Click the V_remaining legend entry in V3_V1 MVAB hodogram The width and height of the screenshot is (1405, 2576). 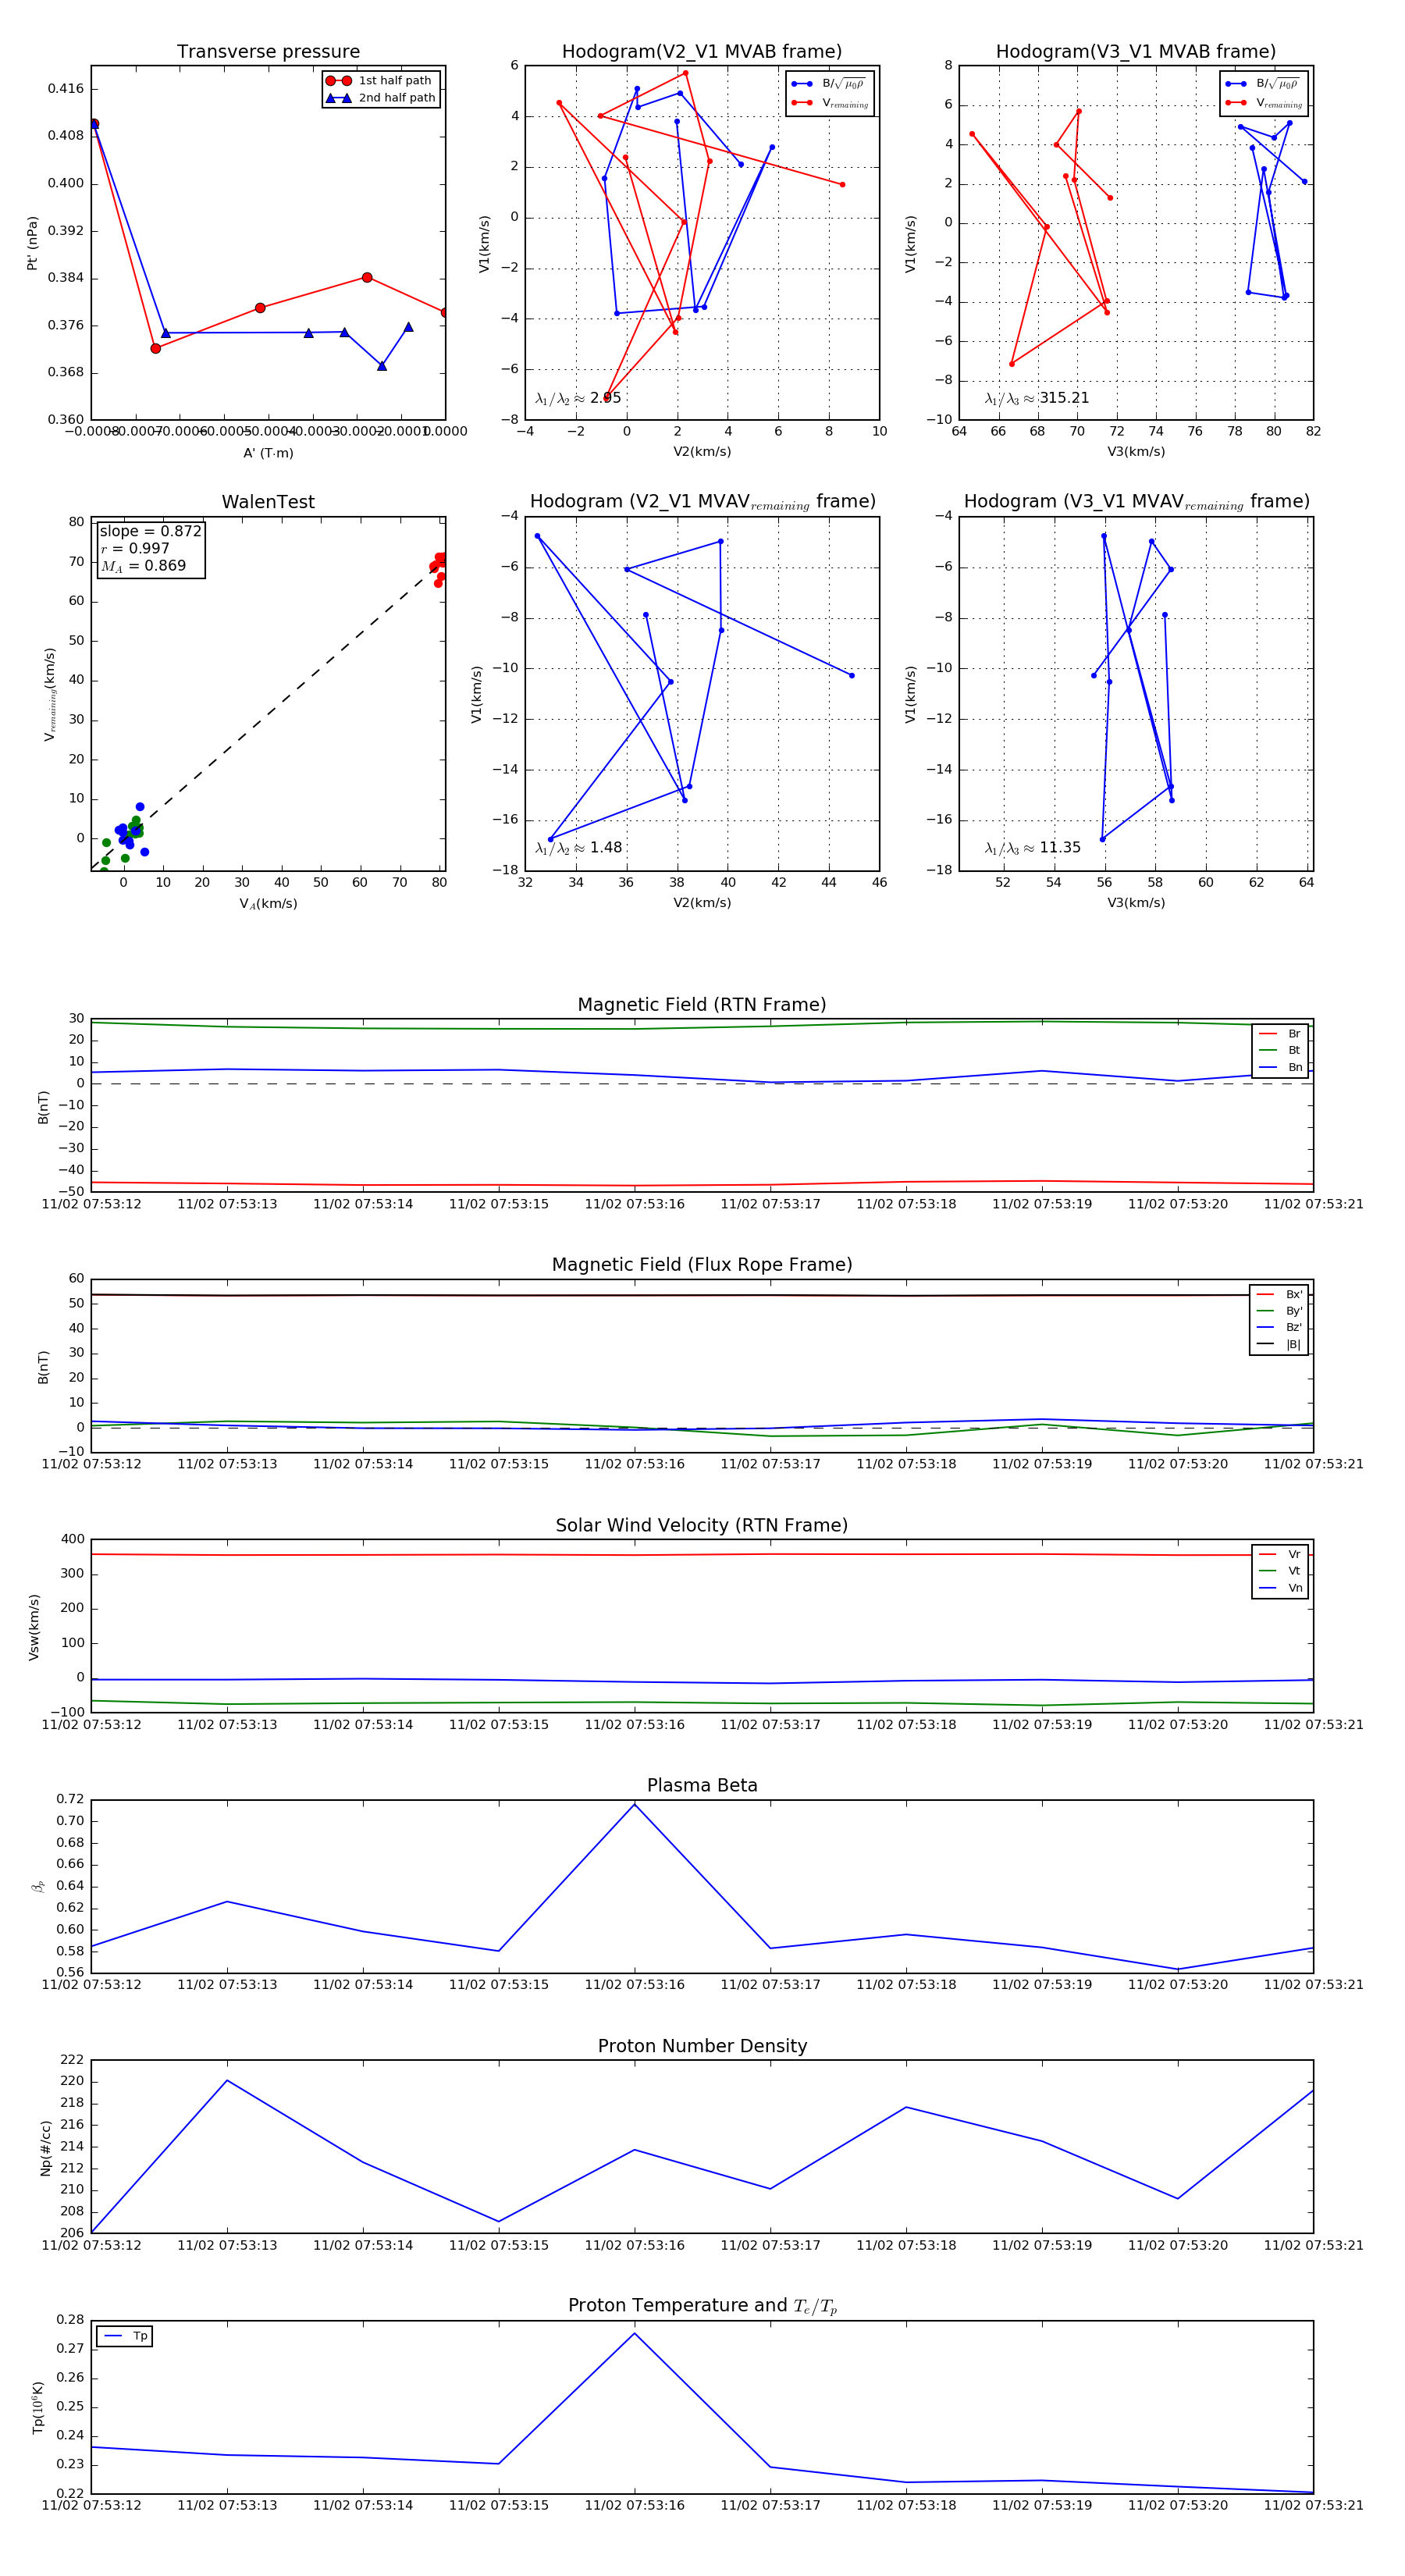pos(1264,103)
